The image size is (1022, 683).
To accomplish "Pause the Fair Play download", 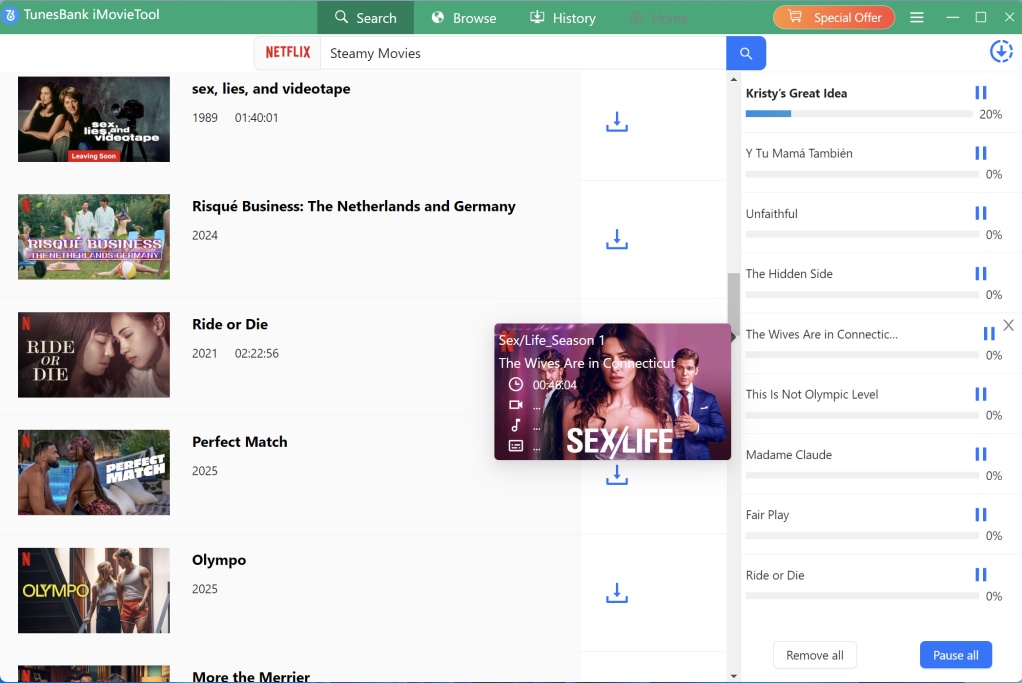I will click(x=980, y=514).
